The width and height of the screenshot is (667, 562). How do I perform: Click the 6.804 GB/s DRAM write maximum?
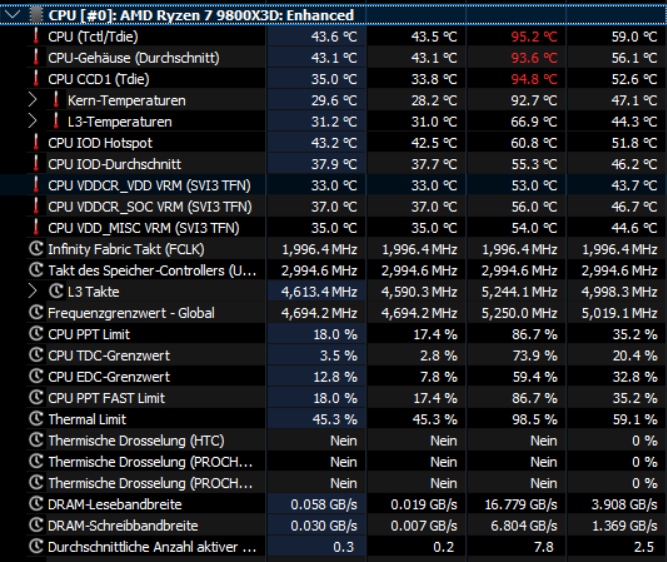(x=524, y=526)
